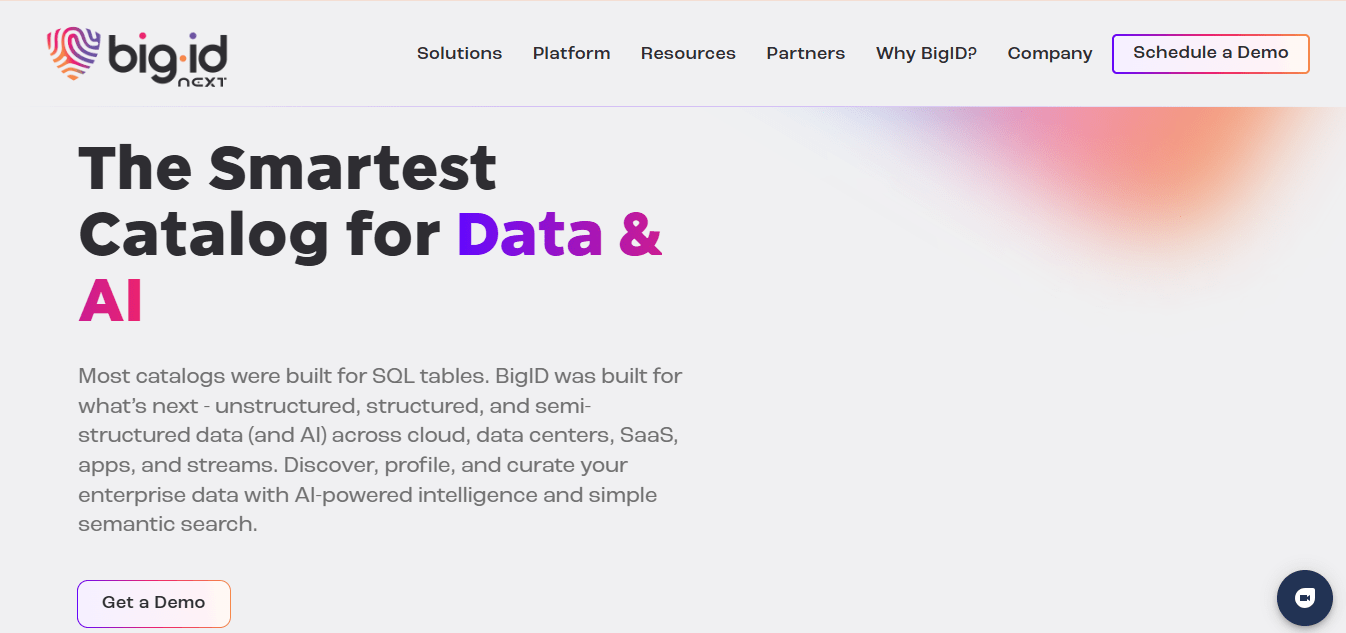Expand the Resources navigation item
Image resolution: width=1346 pixels, height=633 pixels.
(688, 54)
